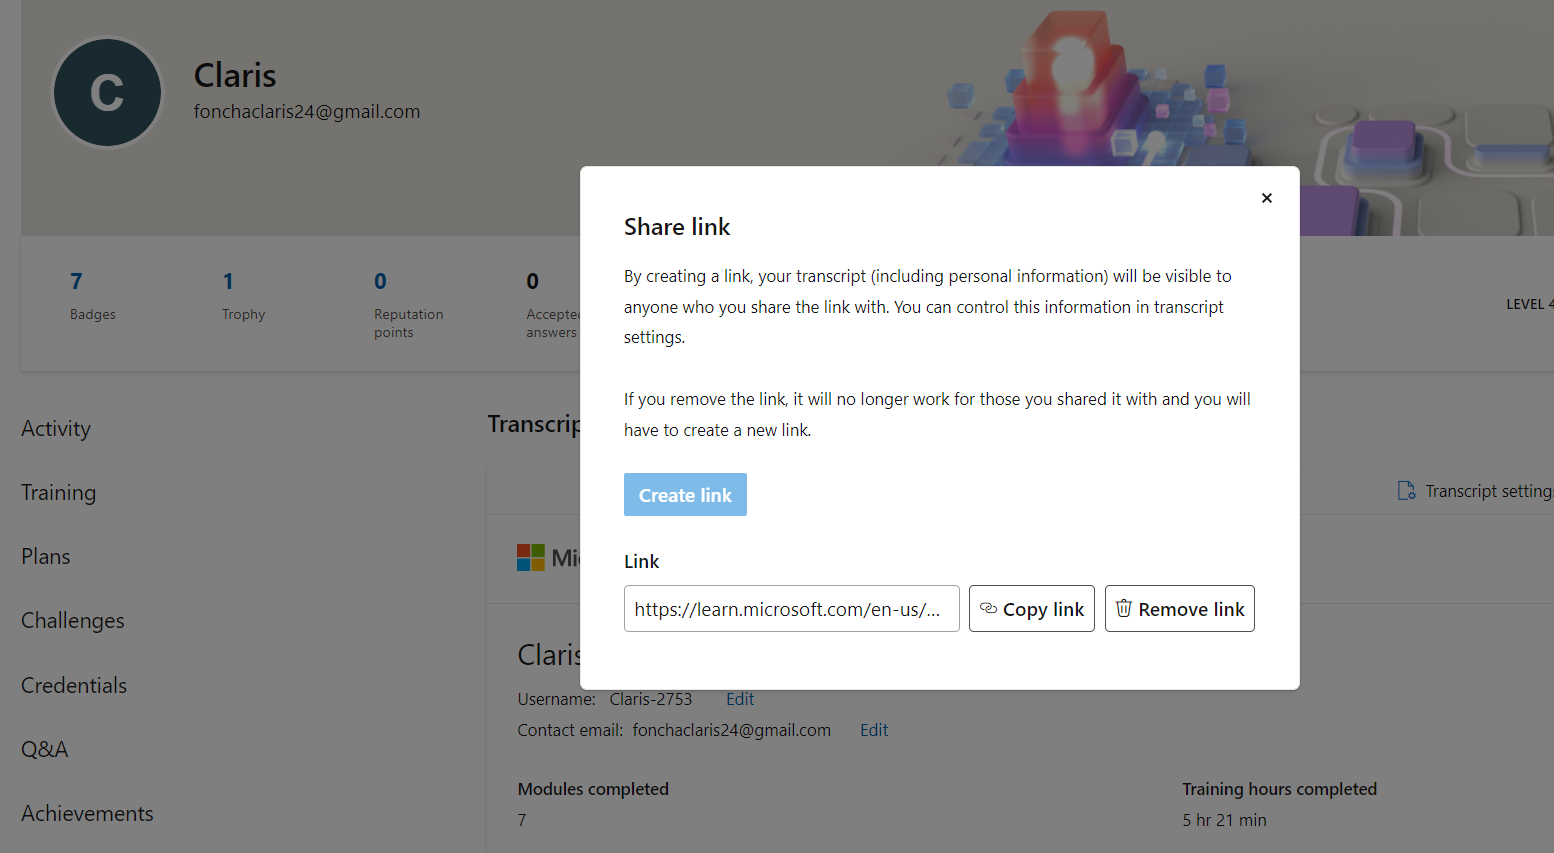The height and width of the screenshot is (853, 1554).
Task: Open Transcript settings
Action: [x=1476, y=491]
